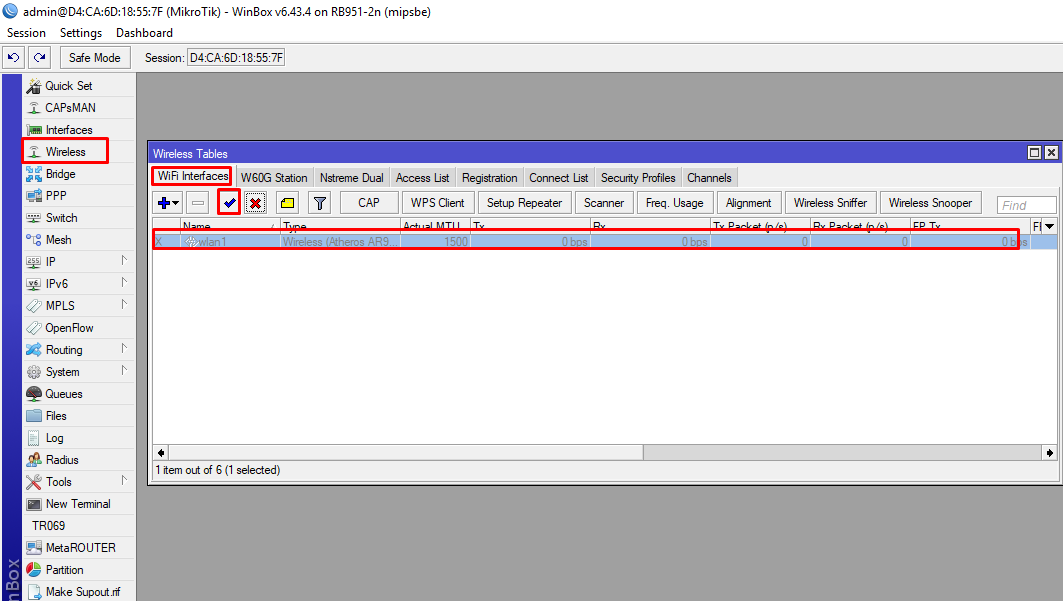Open PPP in the sidebar
The height and width of the screenshot is (601, 1063).
pos(79,196)
